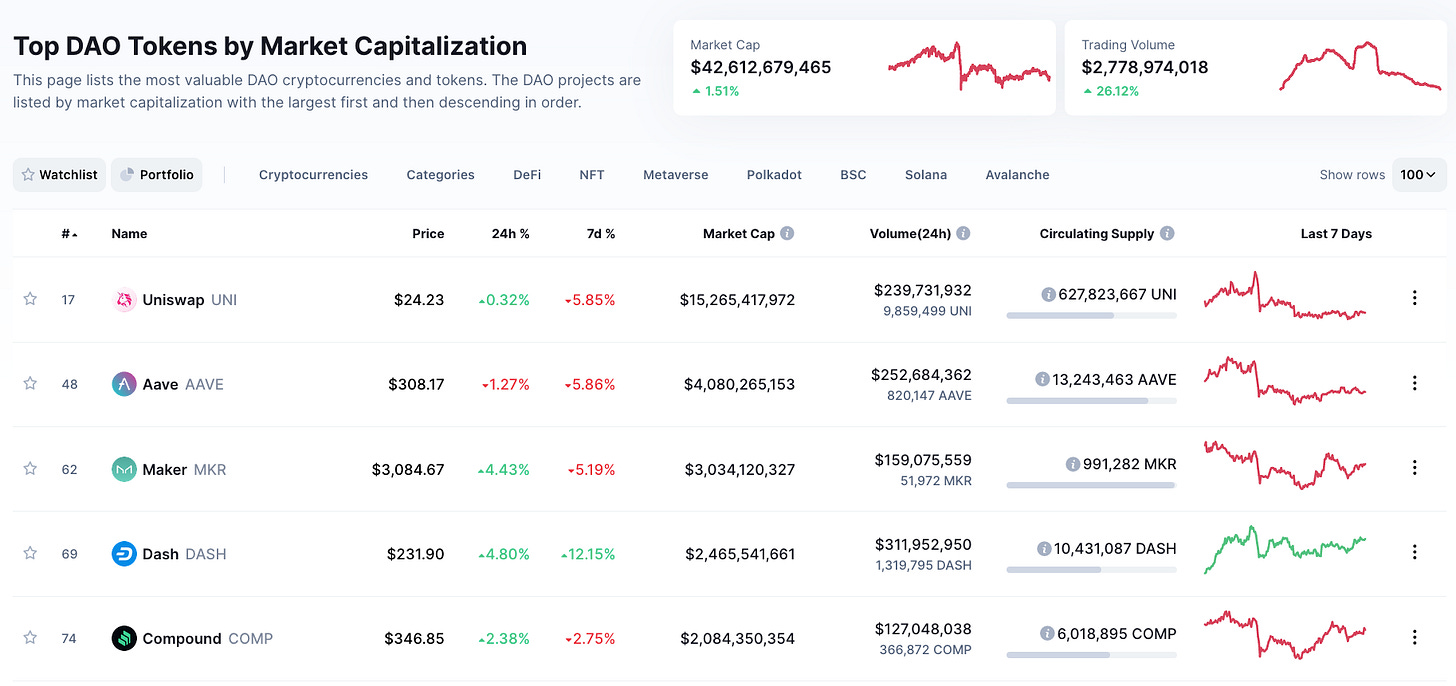Click info icon next to 627,823,667 UNI
The height and width of the screenshot is (686, 1456).
click(x=1048, y=295)
